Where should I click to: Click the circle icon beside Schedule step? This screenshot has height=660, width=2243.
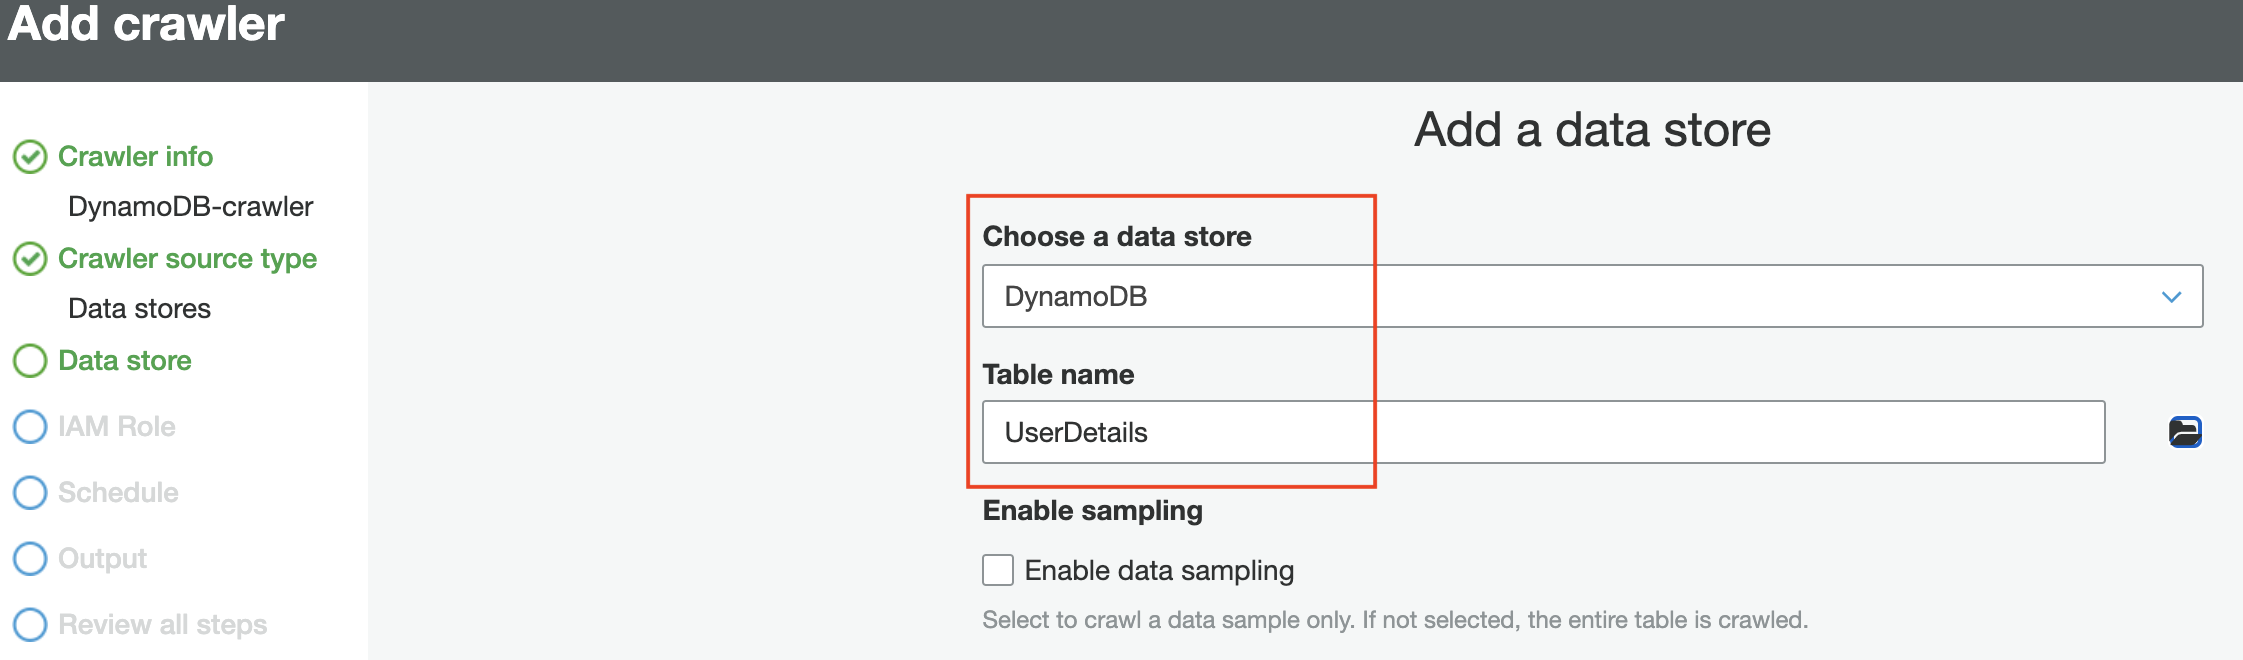(30, 493)
